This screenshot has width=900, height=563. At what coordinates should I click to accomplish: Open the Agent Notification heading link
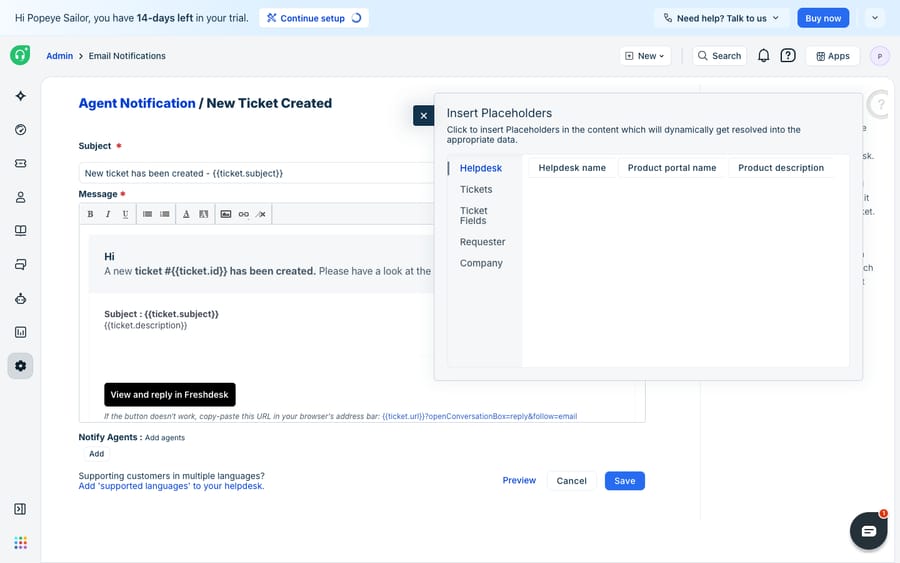click(137, 103)
